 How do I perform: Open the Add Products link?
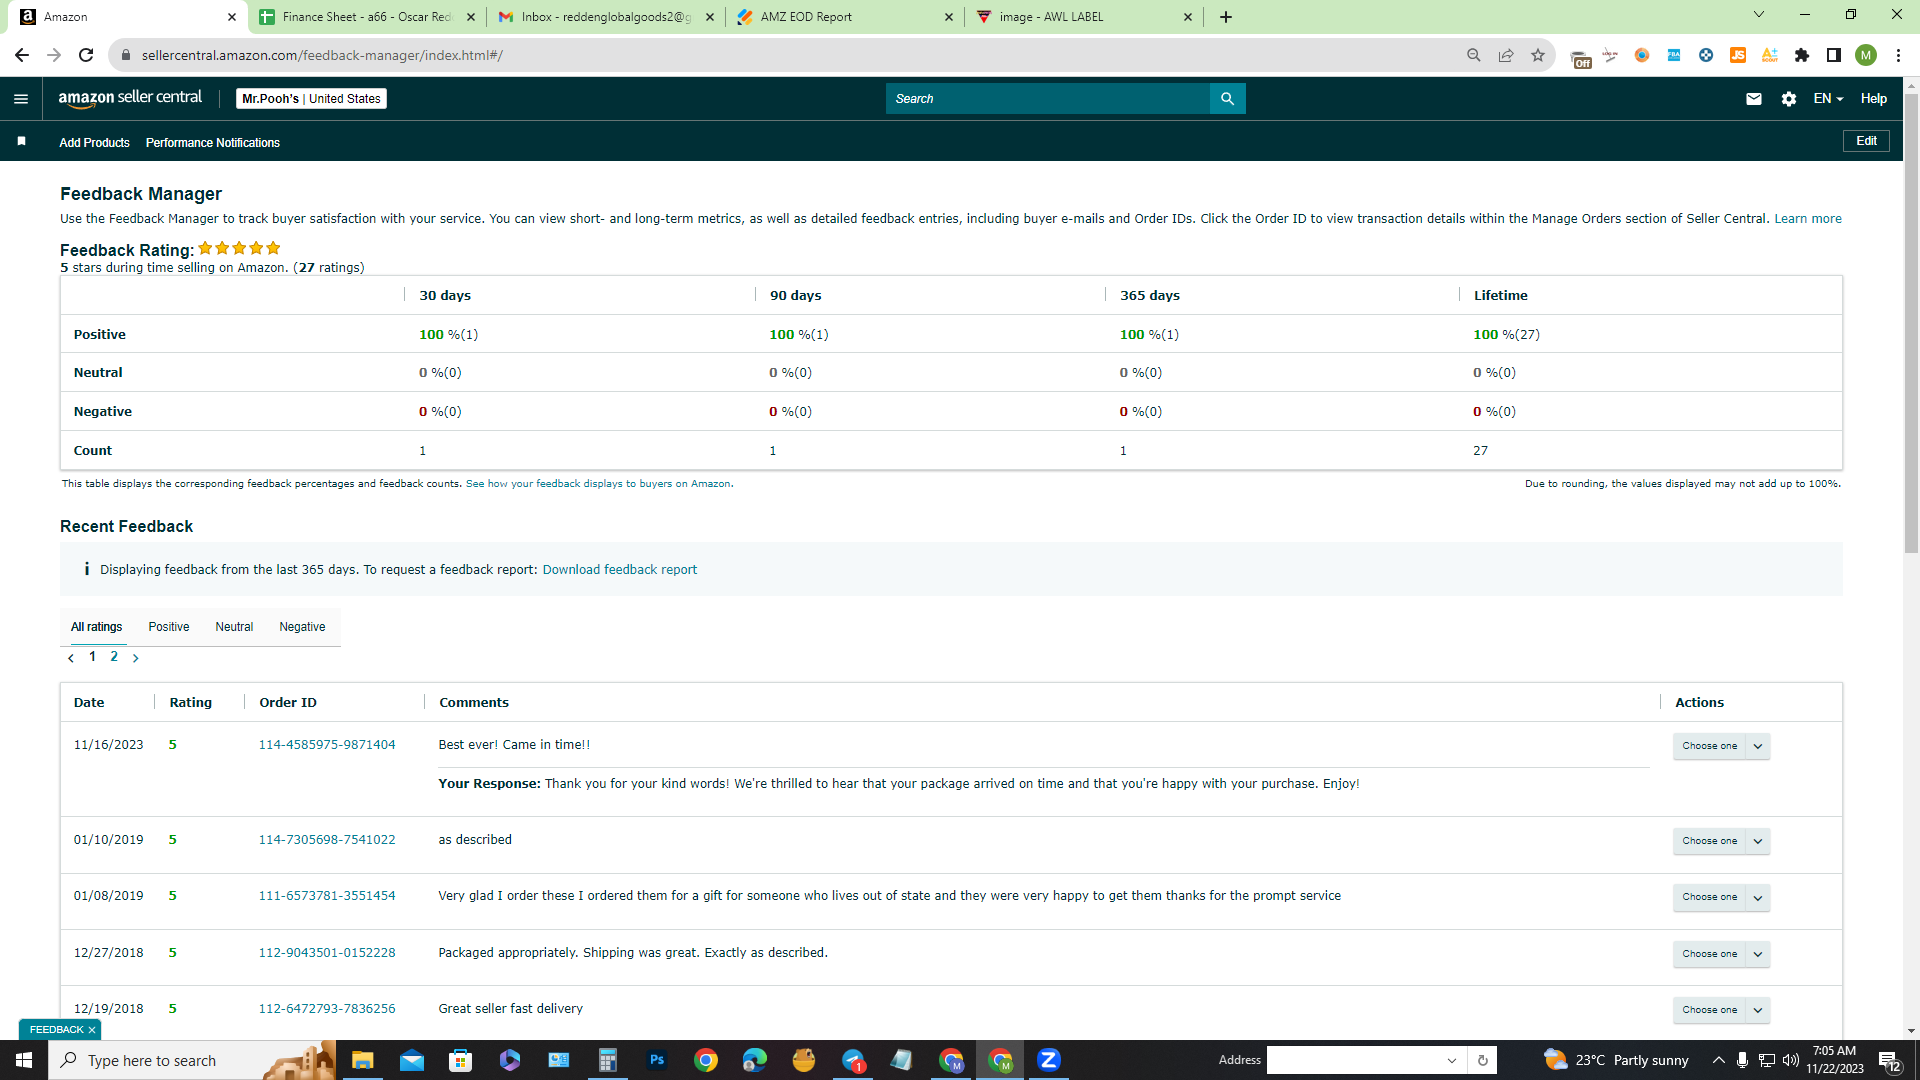94,143
